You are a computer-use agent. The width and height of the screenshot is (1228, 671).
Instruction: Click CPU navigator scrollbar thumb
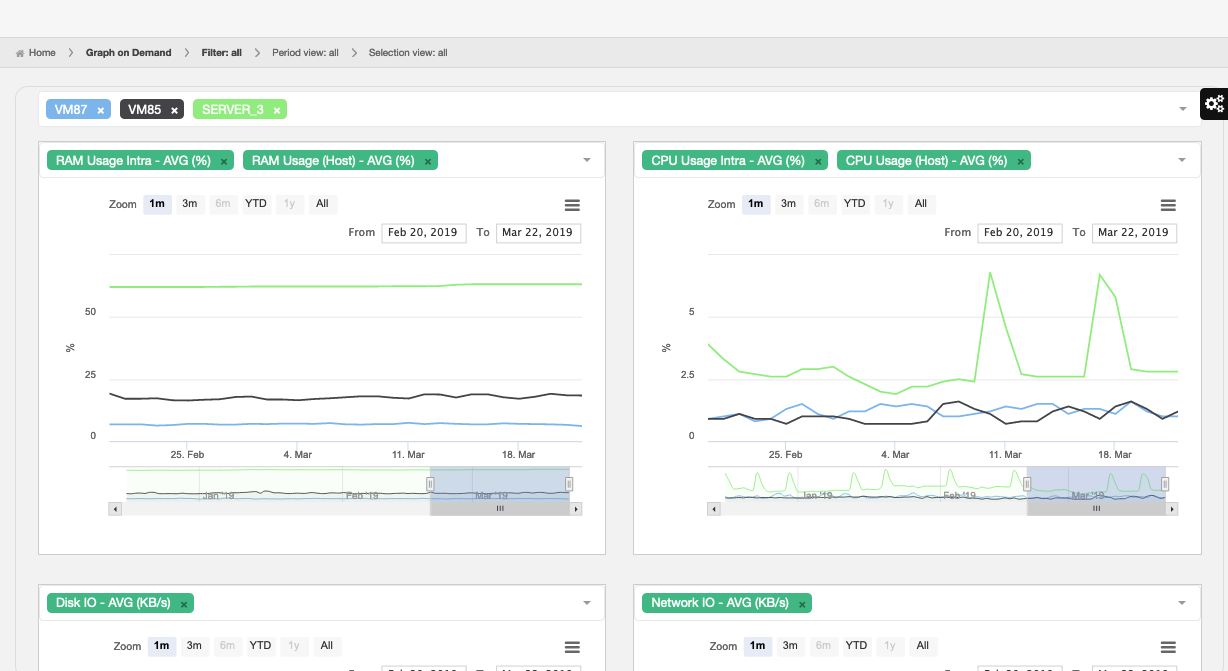click(x=1096, y=509)
